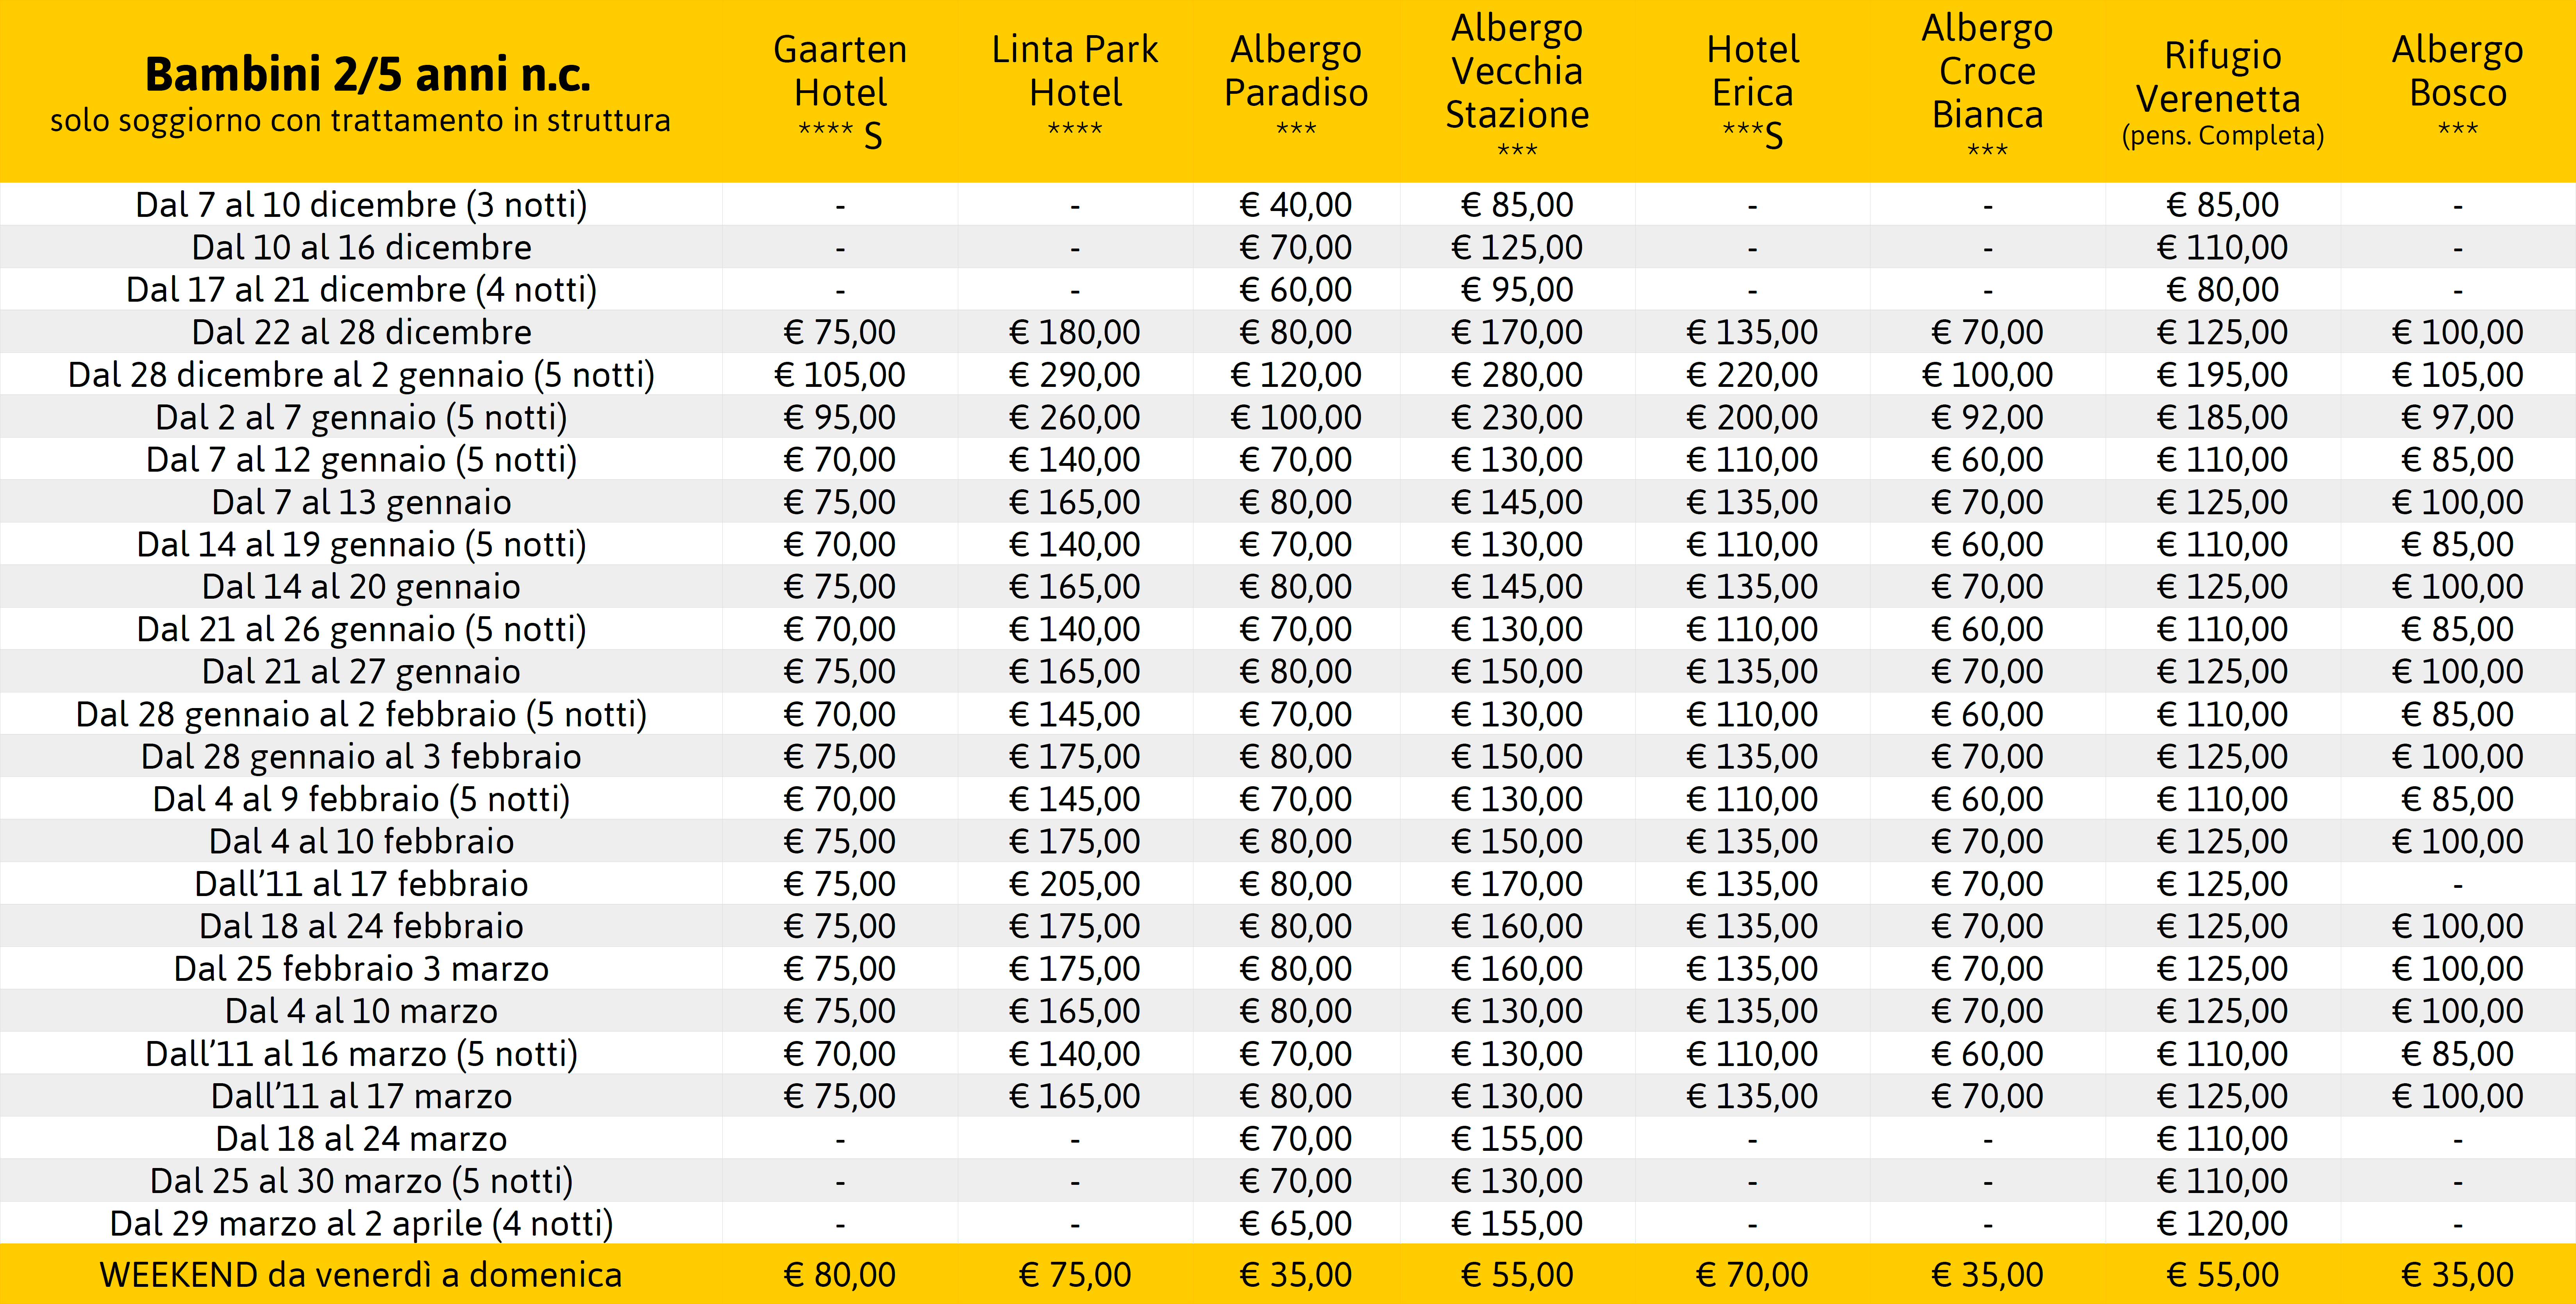Image resolution: width=2576 pixels, height=1304 pixels.
Task: Click Vecchia Stazione € 125,00 for 10-16 dicembre
Action: (1517, 248)
